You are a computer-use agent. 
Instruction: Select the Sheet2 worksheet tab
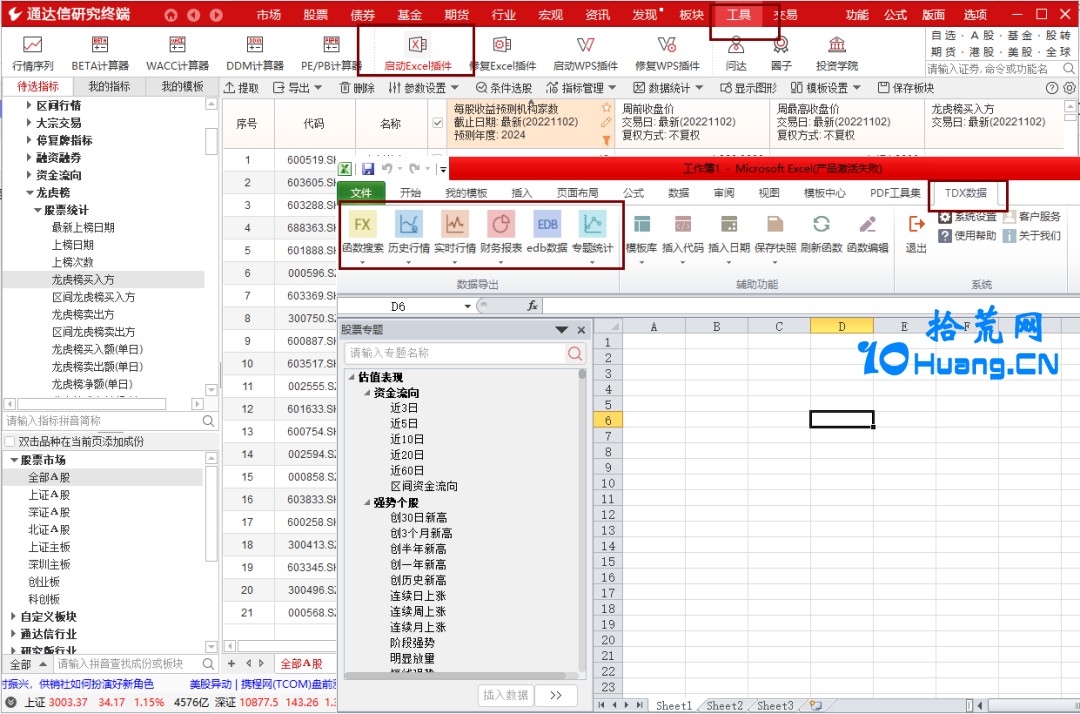(725, 706)
